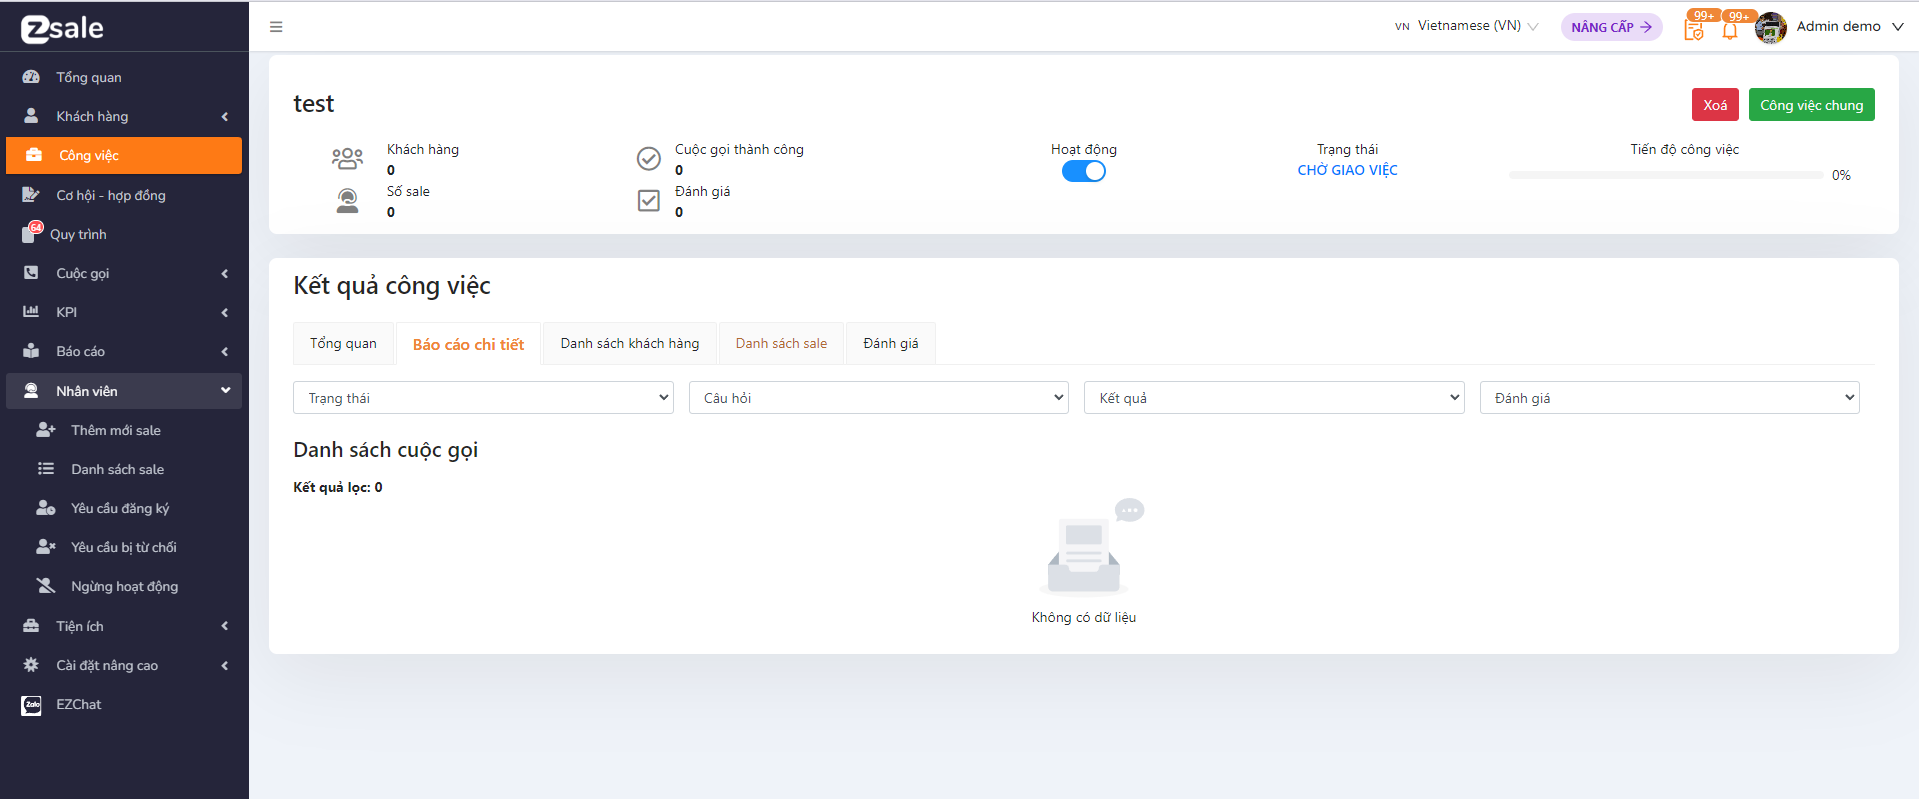Open EZChat label in the sidebar
The width and height of the screenshot is (1919, 799).
(x=79, y=705)
